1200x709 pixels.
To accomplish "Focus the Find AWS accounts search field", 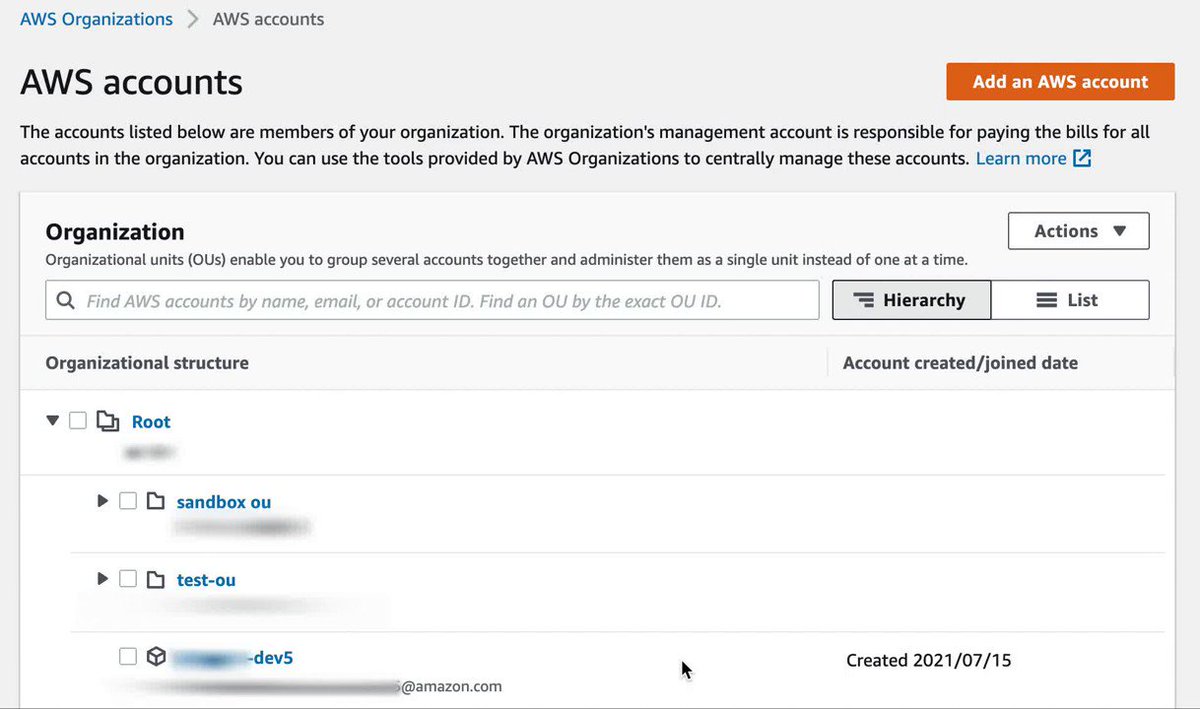I will pyautogui.click(x=432, y=300).
